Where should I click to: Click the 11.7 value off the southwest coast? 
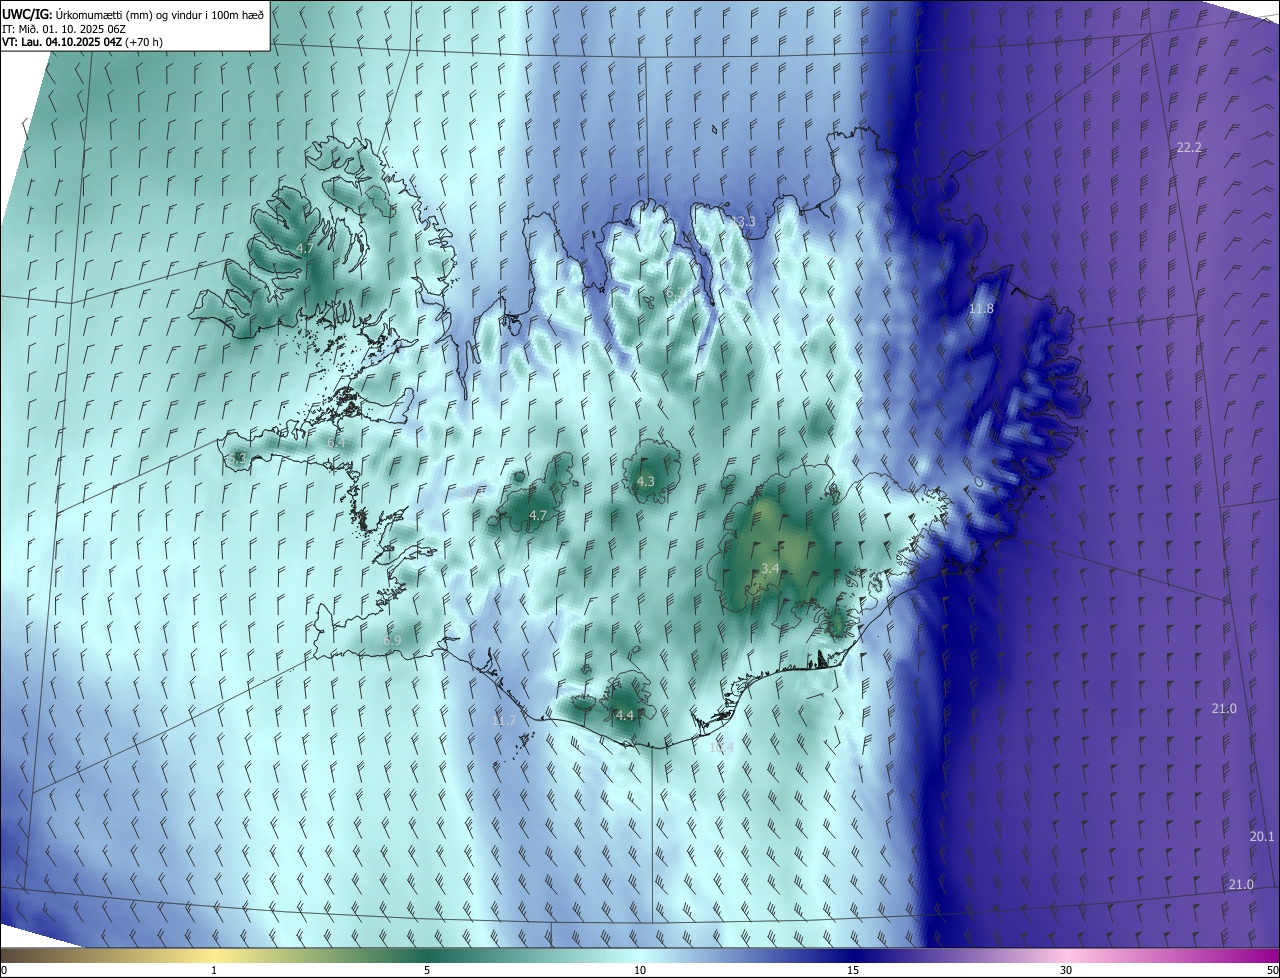click(x=504, y=721)
